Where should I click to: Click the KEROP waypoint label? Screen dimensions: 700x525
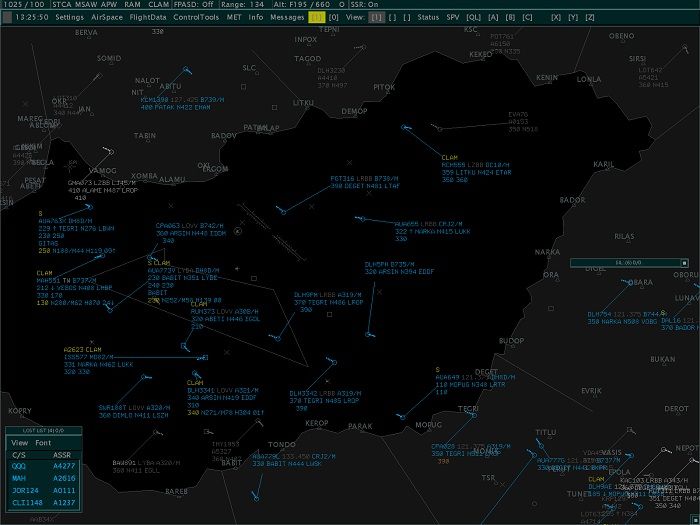[317, 423]
